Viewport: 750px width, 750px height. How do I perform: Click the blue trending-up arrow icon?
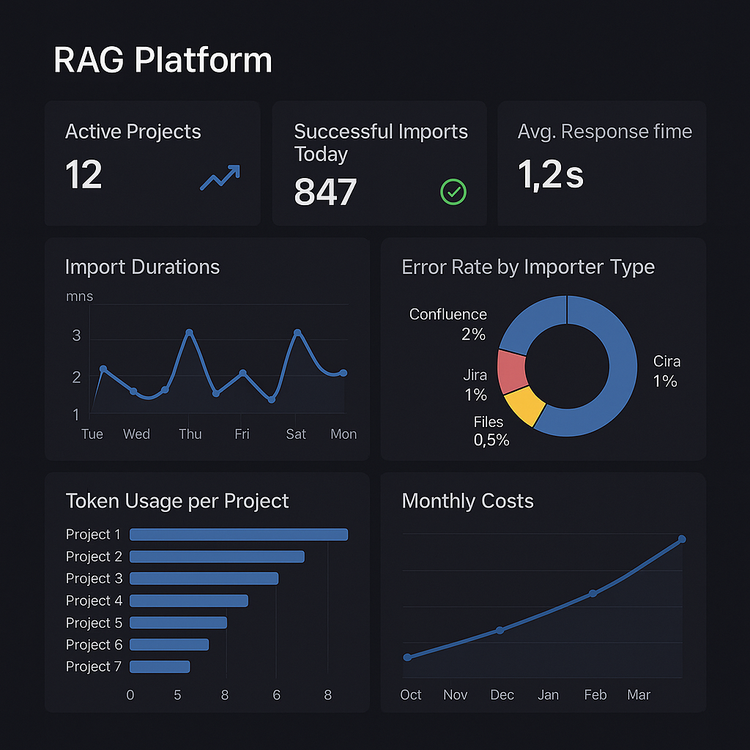(220, 179)
